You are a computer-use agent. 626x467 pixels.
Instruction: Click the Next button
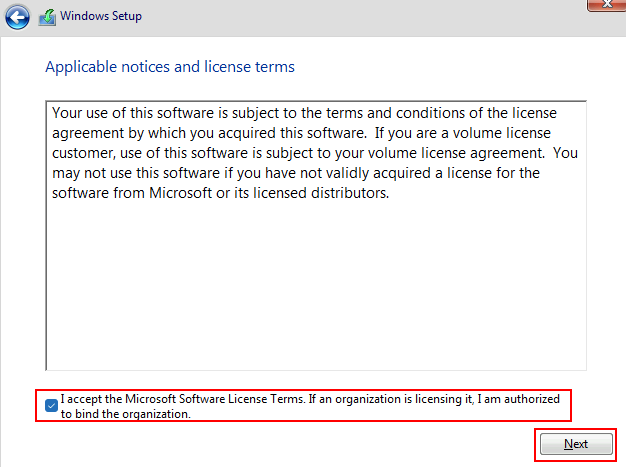click(576, 444)
